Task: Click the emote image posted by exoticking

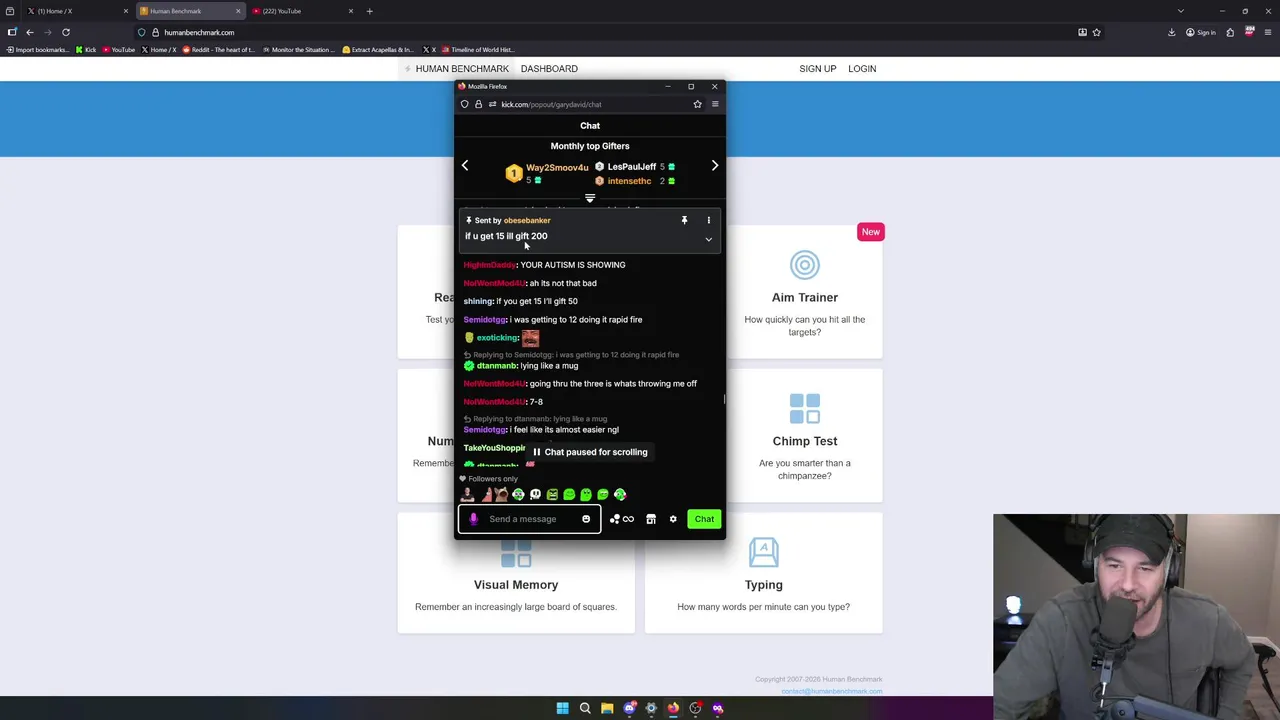Action: [530, 338]
